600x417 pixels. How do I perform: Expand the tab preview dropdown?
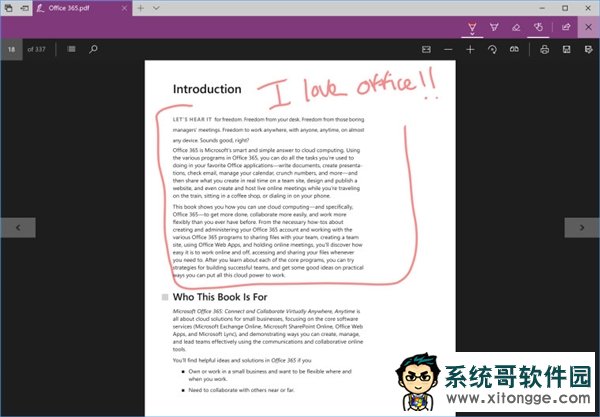pos(156,8)
